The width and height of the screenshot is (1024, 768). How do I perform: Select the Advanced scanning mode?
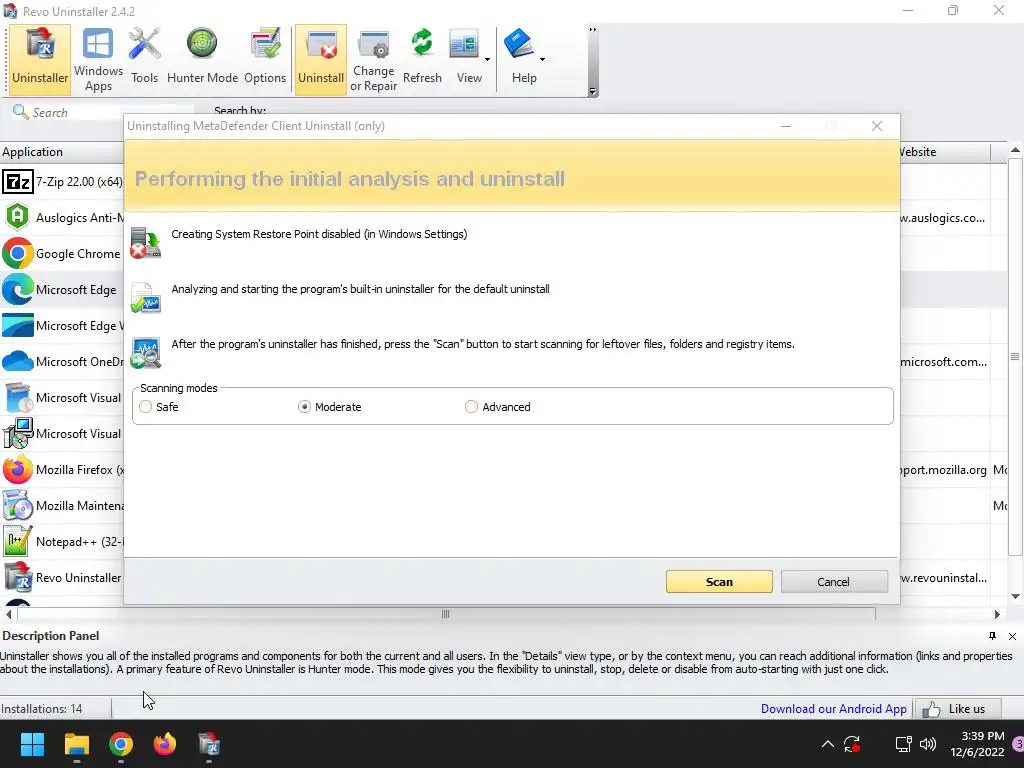(x=472, y=407)
